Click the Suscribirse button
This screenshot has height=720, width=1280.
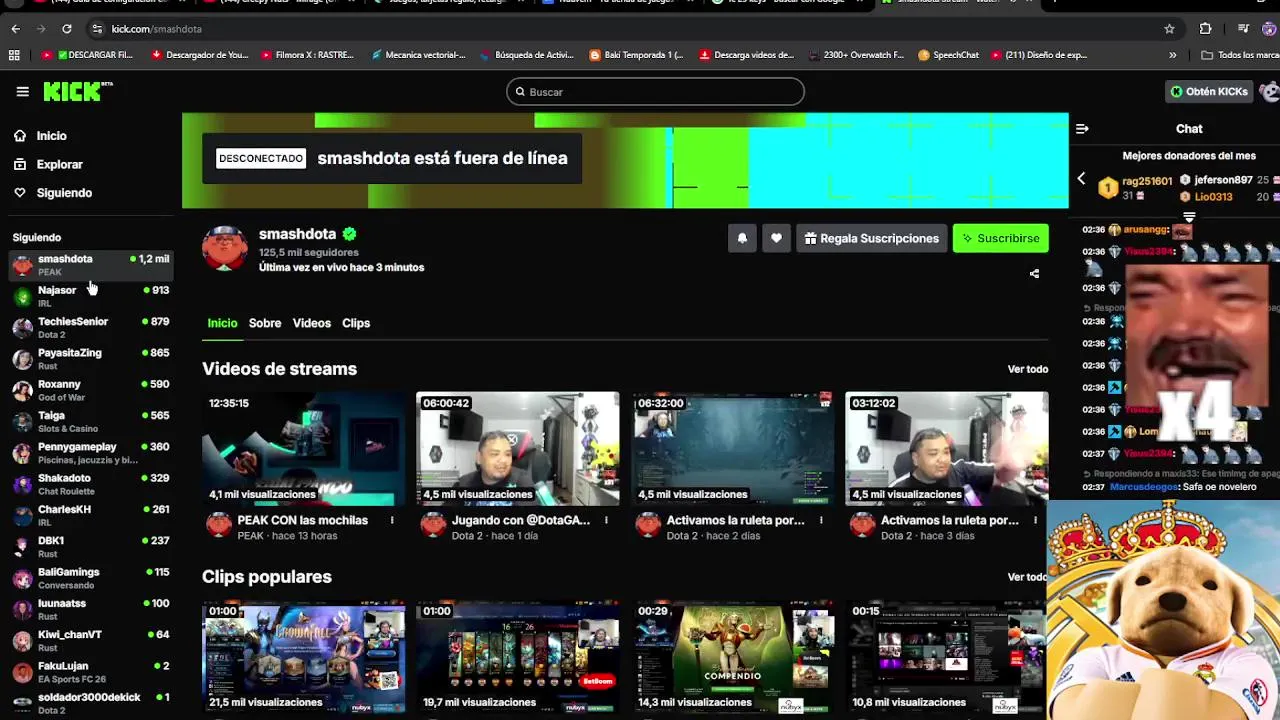coord(1000,238)
